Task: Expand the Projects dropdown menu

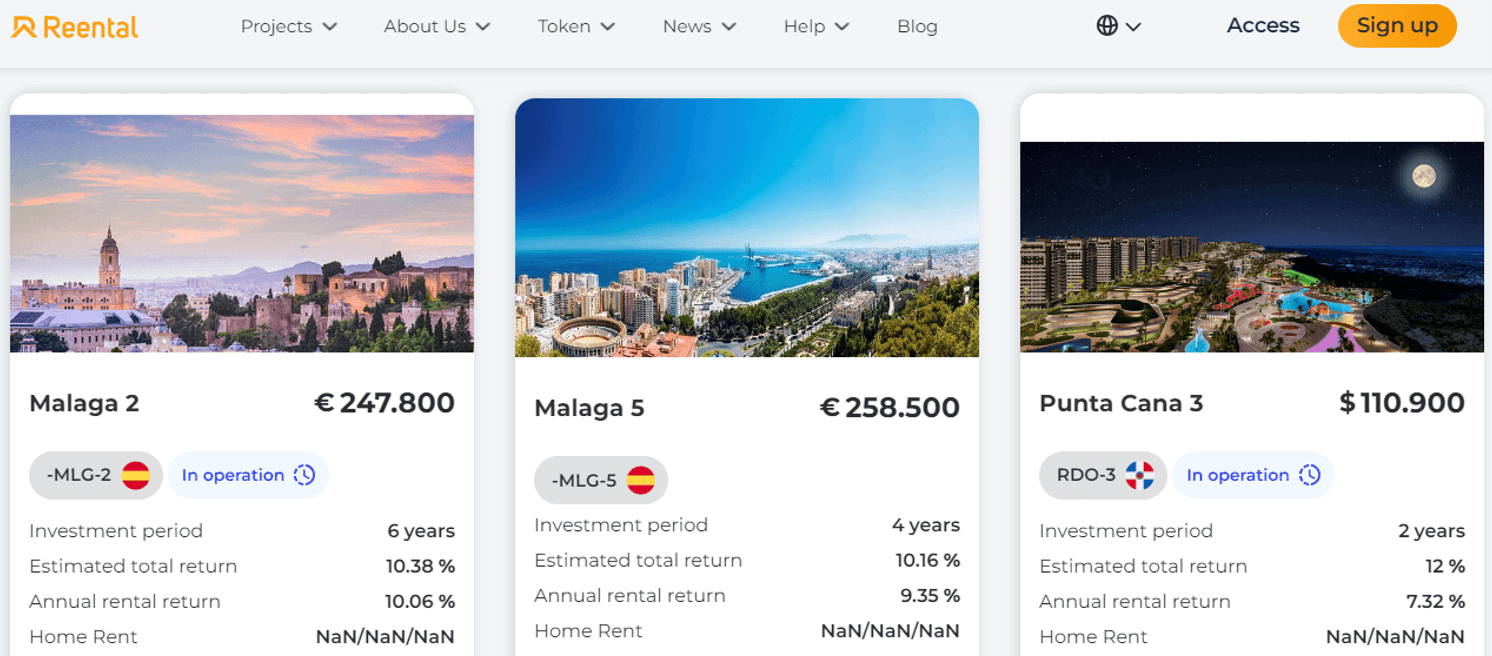Action: pyautogui.click(x=288, y=26)
